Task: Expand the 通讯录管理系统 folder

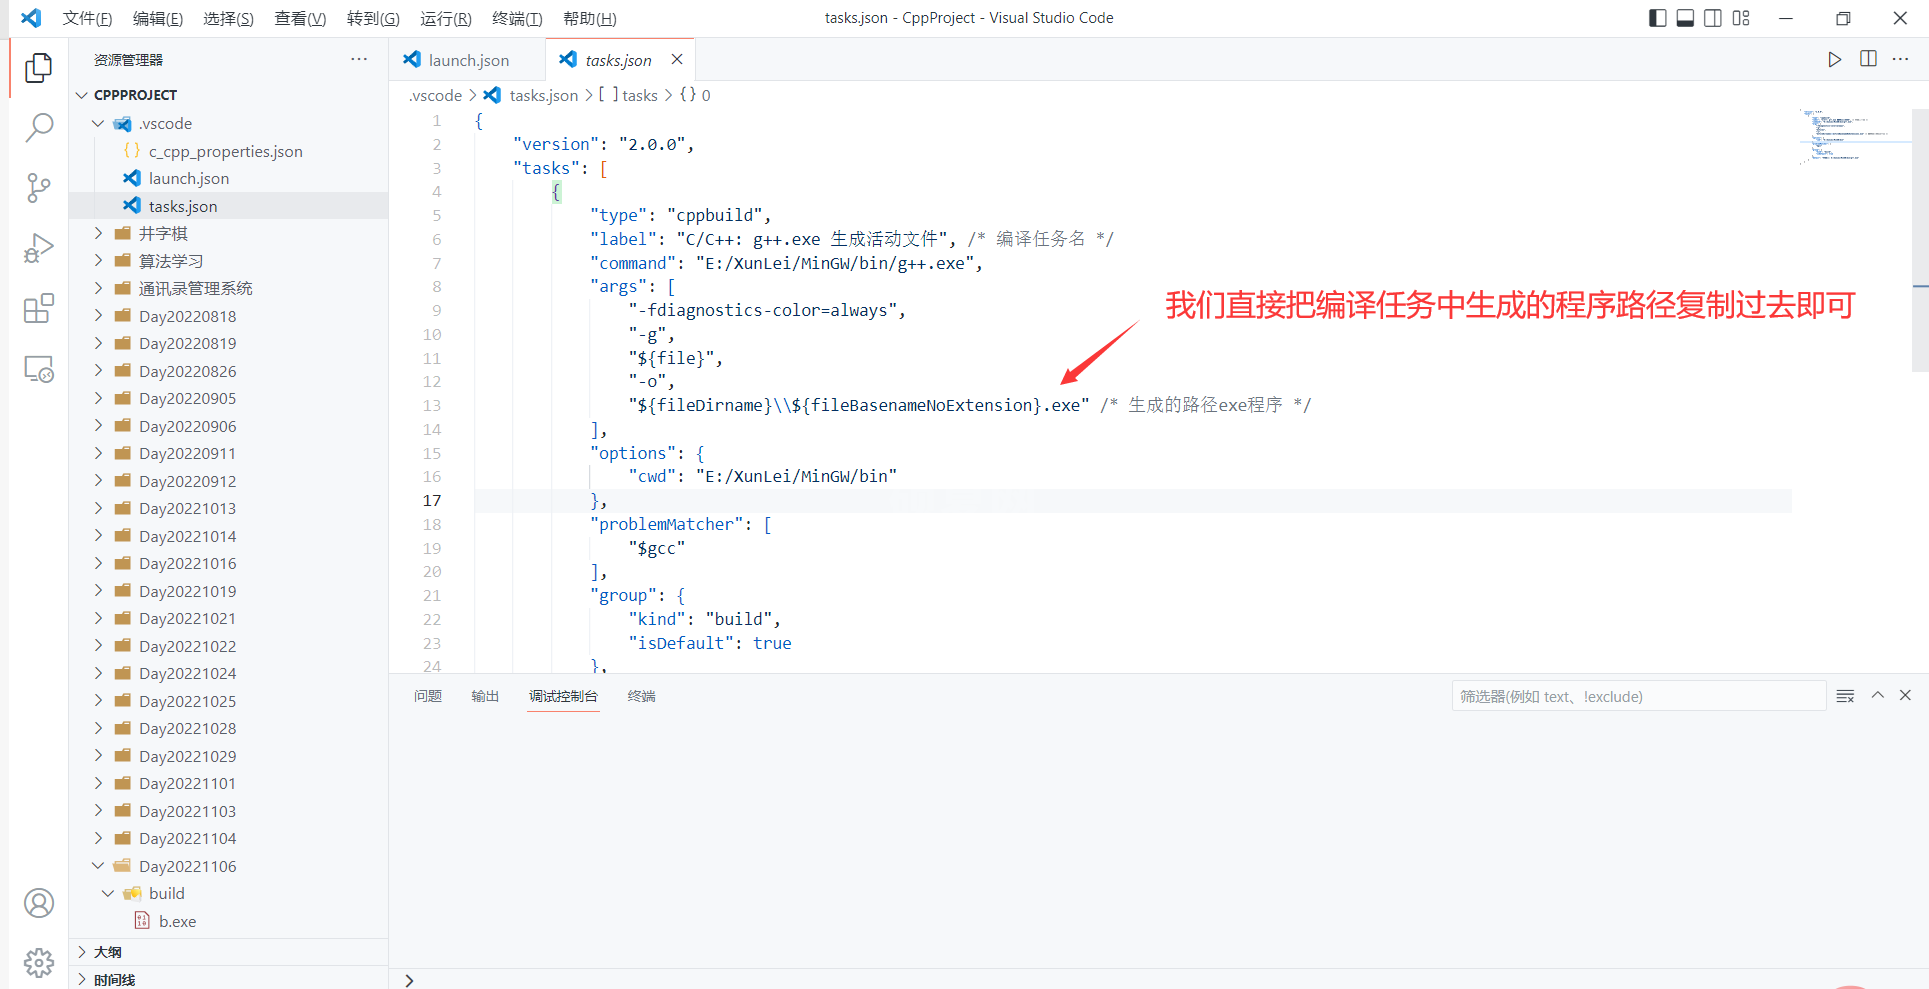Action: (98, 288)
